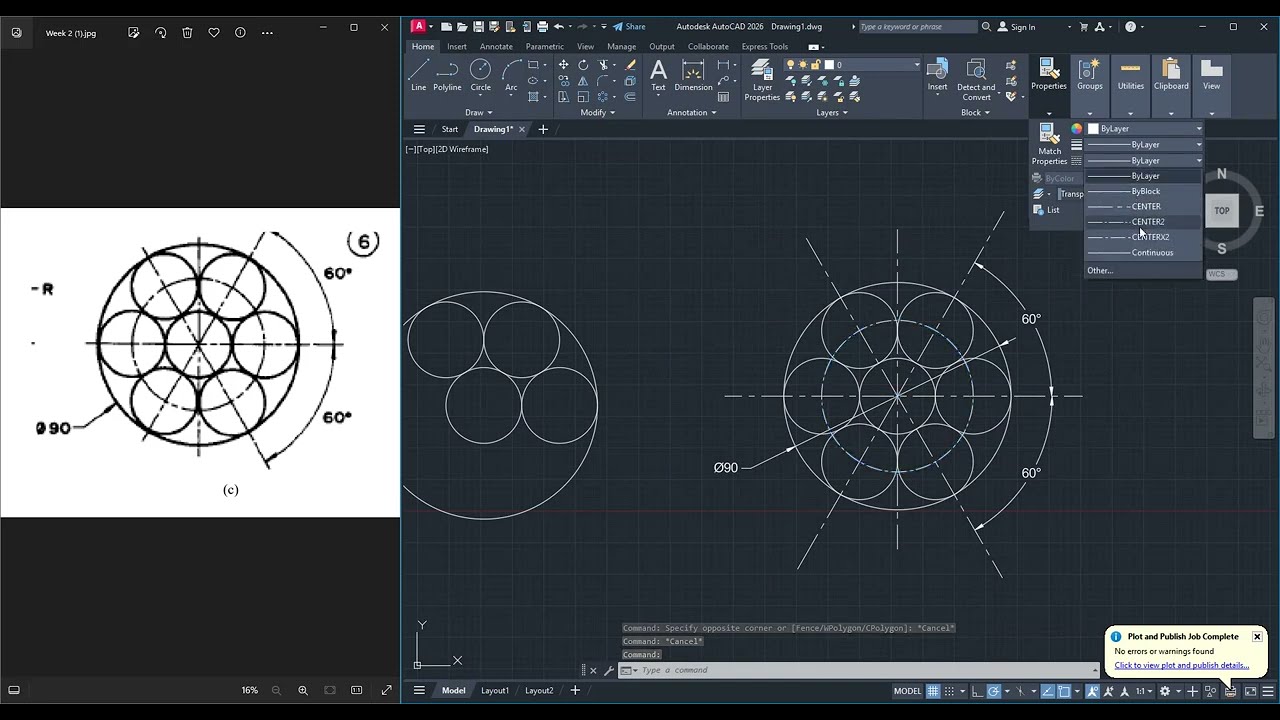Viewport: 1280px width, 720px height.
Task: Click the Trim tool icon
Action: pyautogui.click(x=604, y=65)
